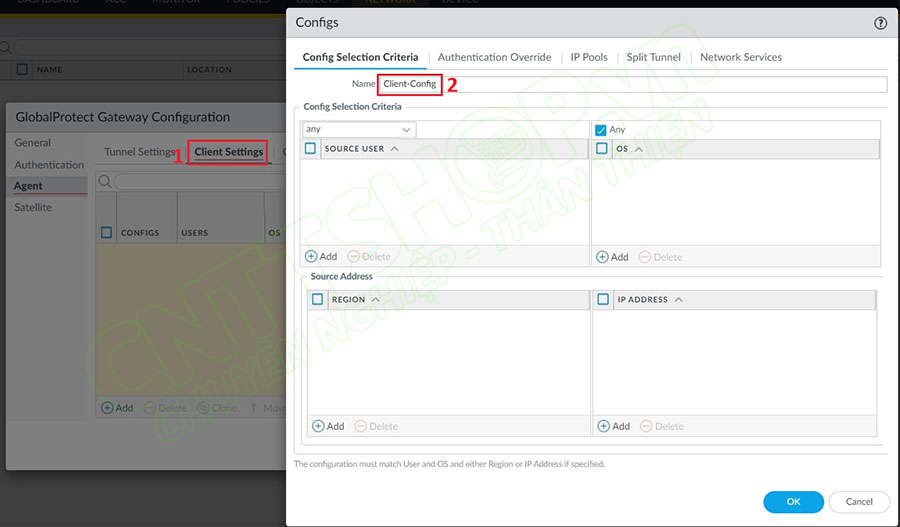This screenshot has width=900, height=527.
Task: Select Authentication in Gateway Configuration sidebar
Action: pyautogui.click(x=49, y=165)
